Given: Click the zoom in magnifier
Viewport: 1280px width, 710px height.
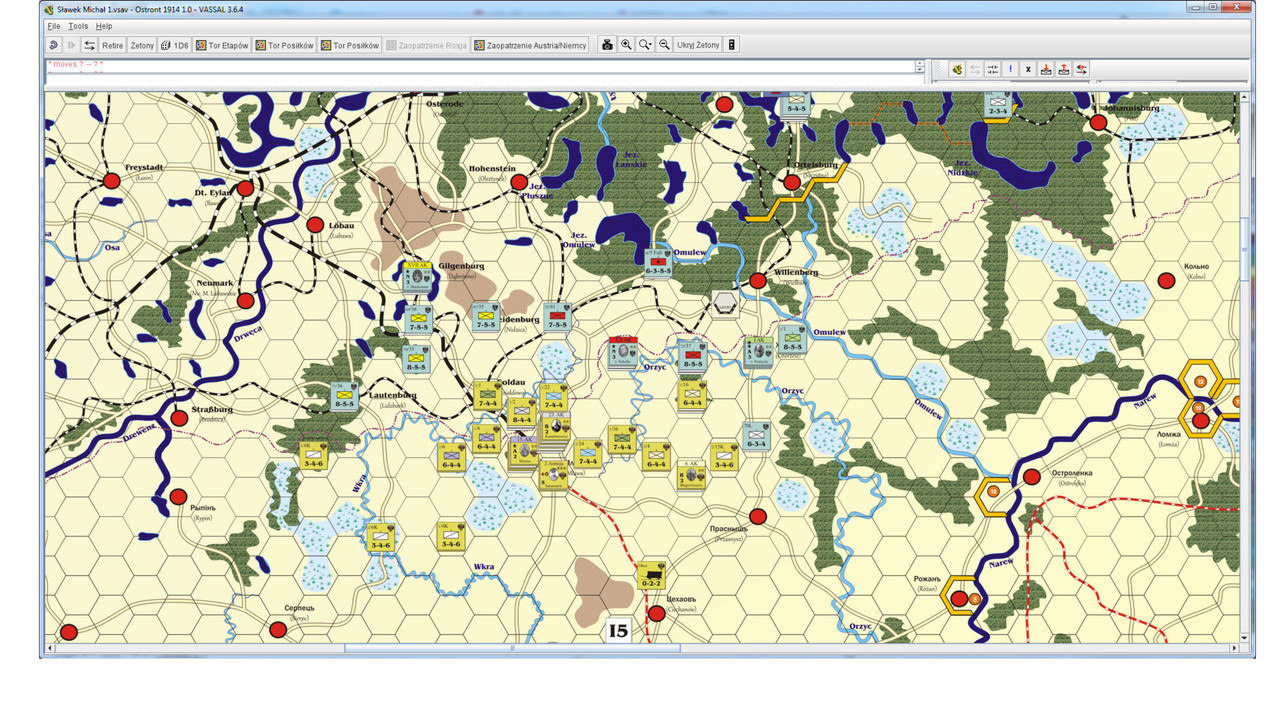Looking at the screenshot, I should click(x=626, y=45).
